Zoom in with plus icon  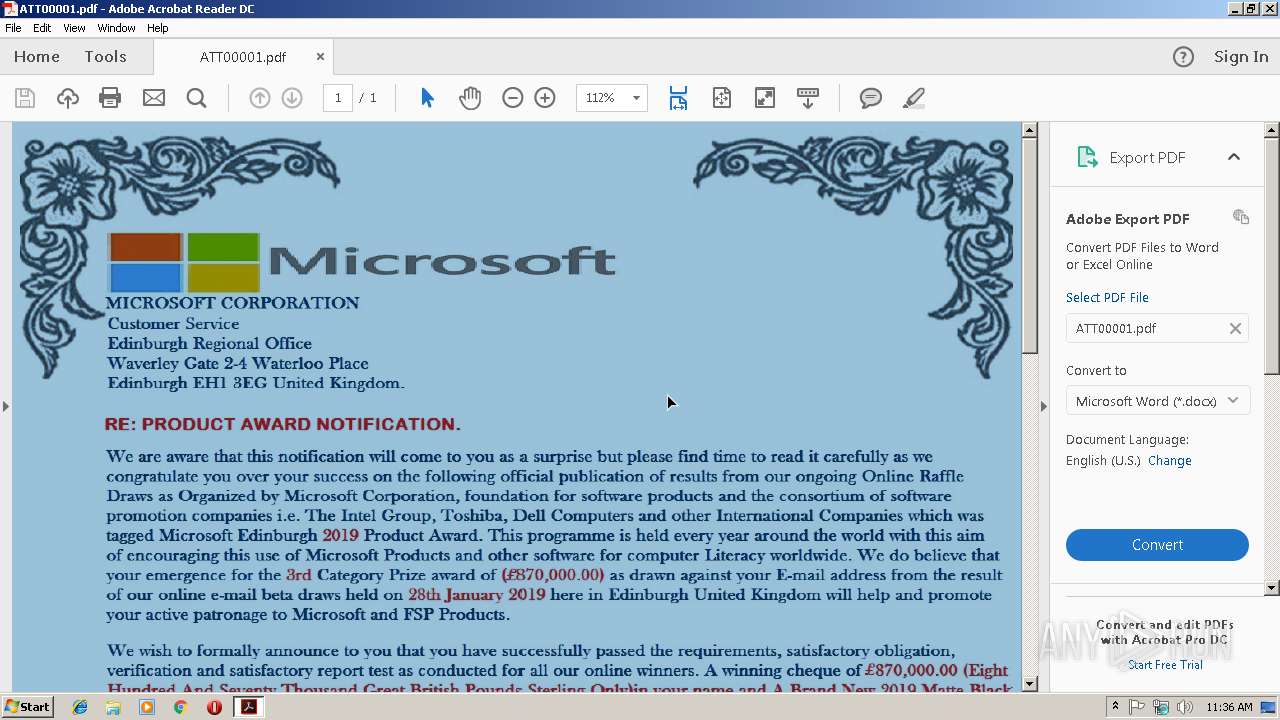(545, 98)
